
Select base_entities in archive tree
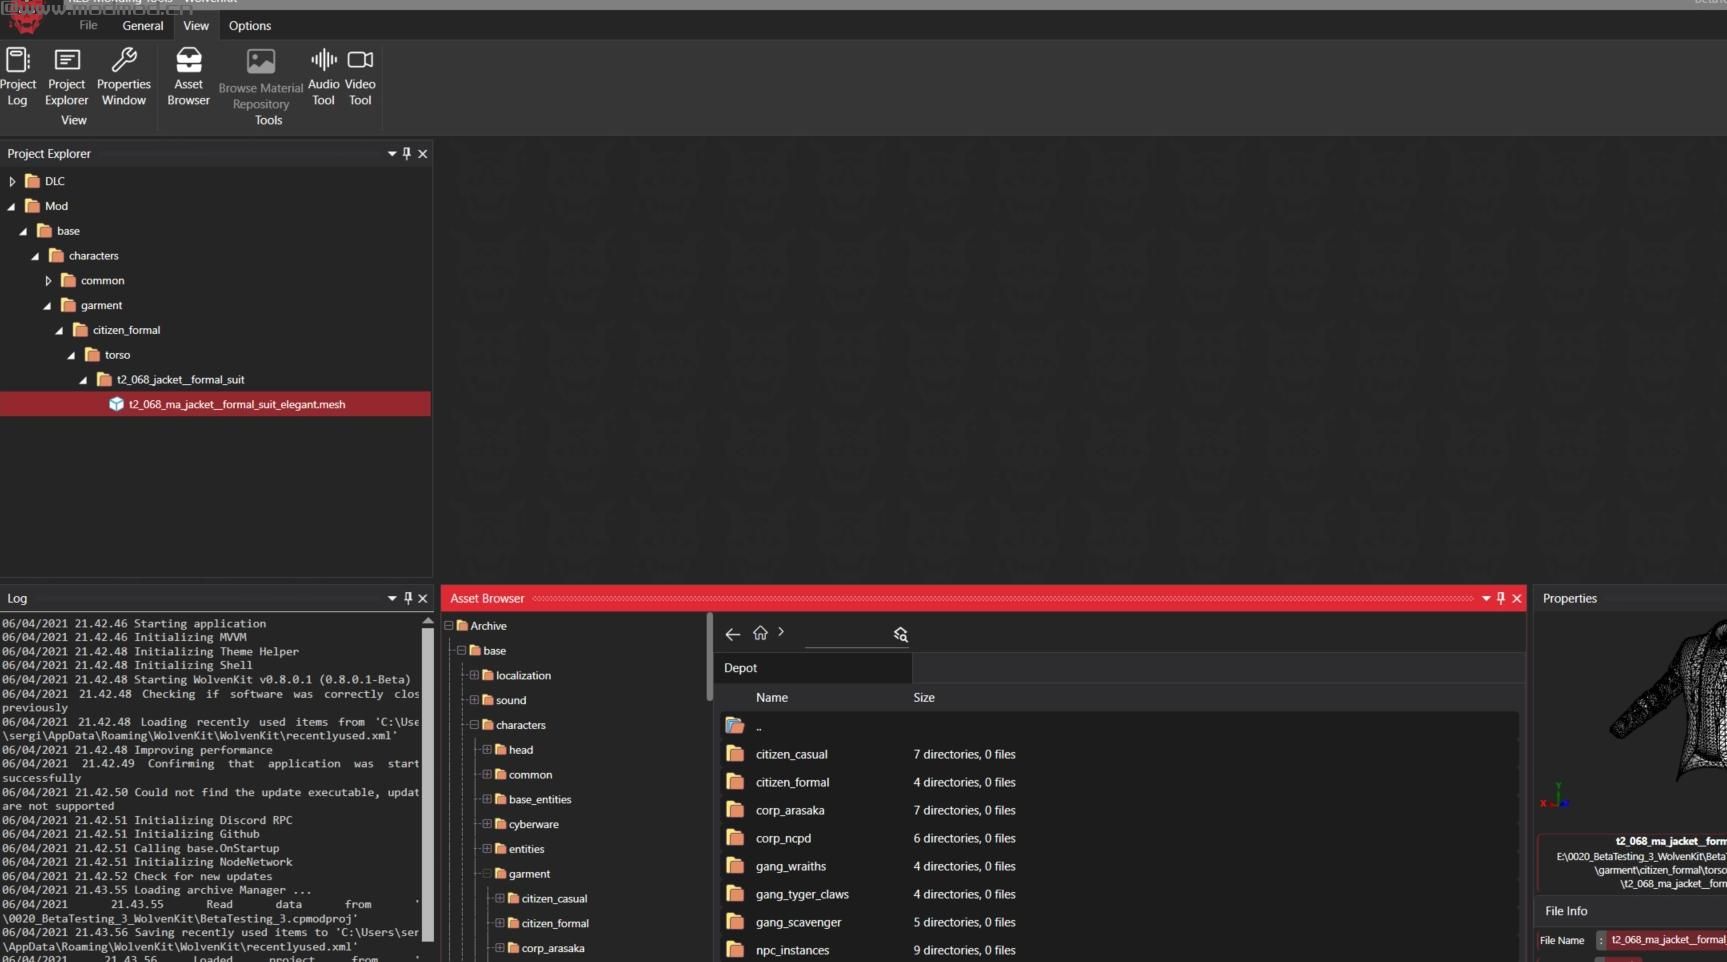[540, 800]
